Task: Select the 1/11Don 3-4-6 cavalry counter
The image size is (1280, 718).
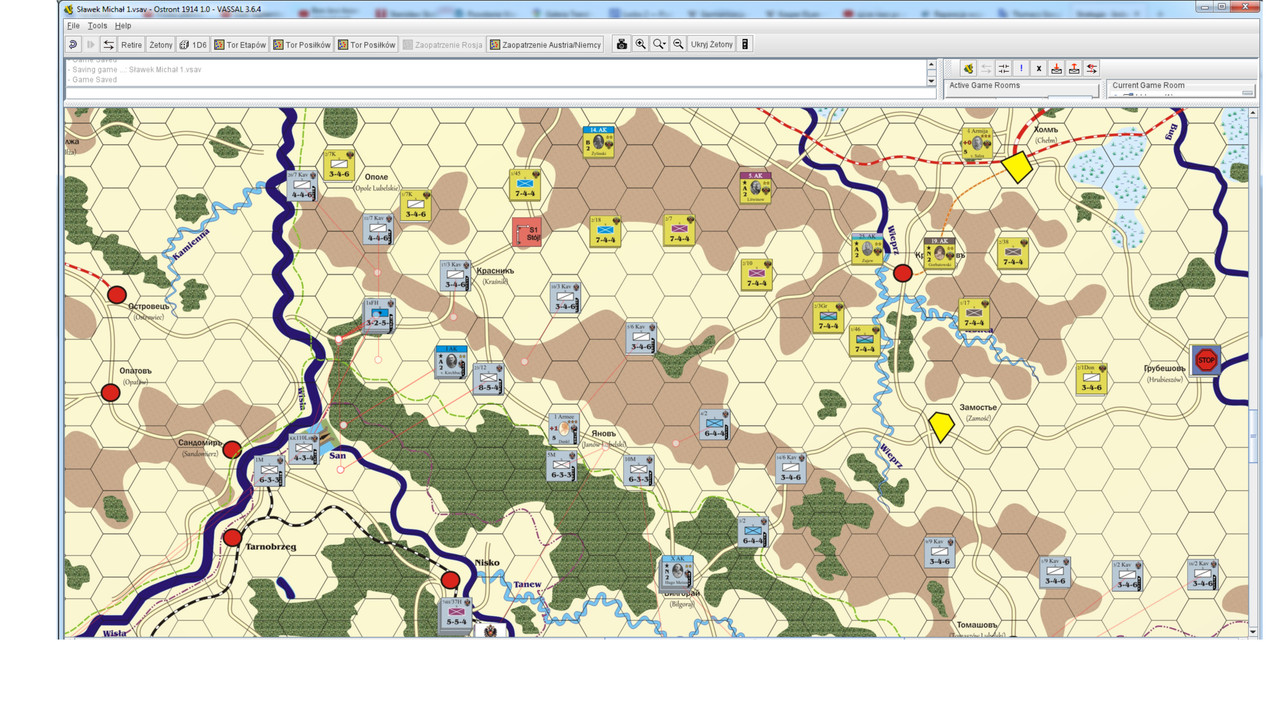Action: (1091, 378)
